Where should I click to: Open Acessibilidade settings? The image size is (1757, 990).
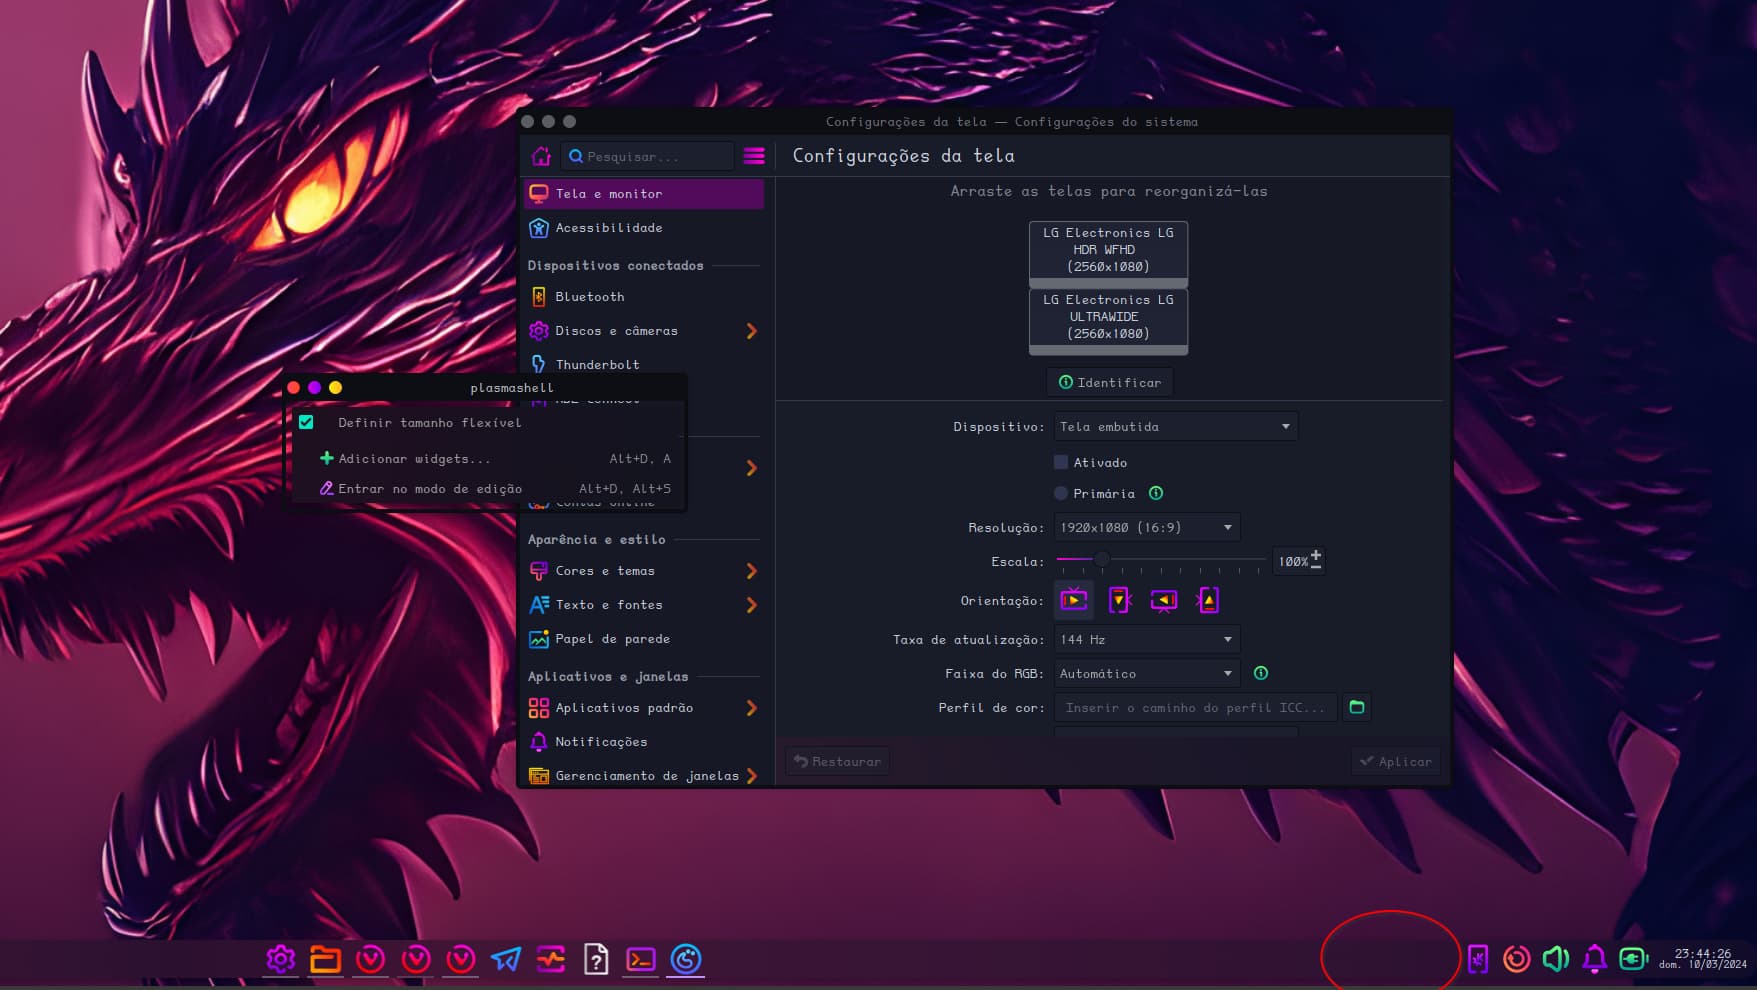click(x=643, y=228)
